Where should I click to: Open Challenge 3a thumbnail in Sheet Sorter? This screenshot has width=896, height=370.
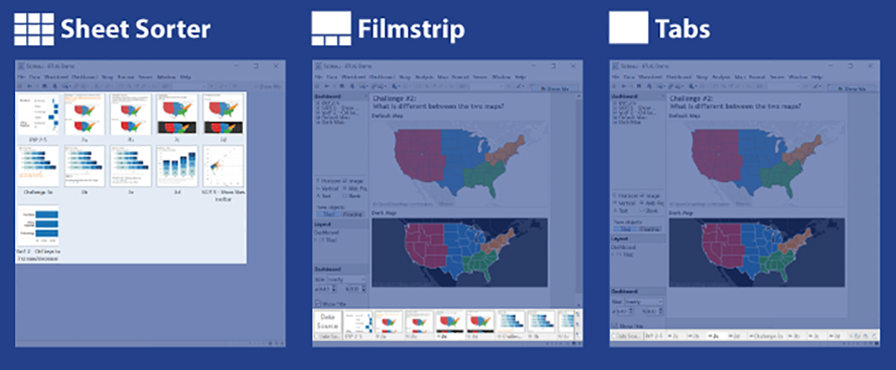pos(38,166)
